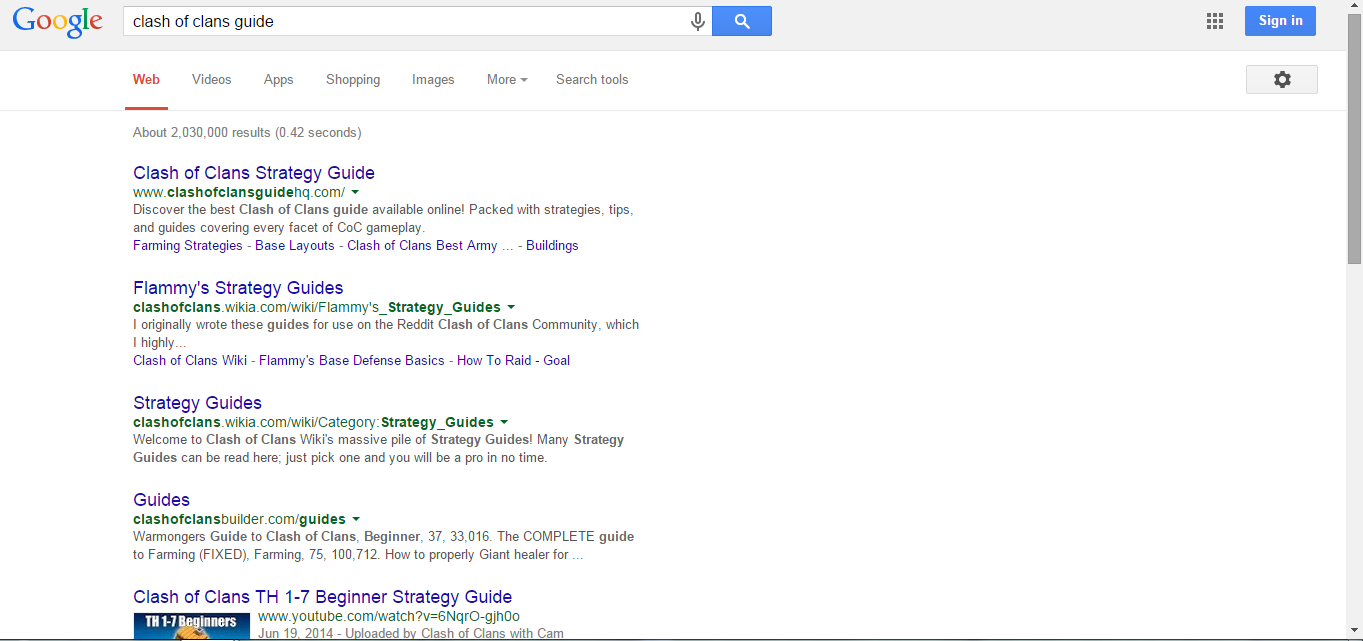Open the Guides result title
Viewport: 1363px width, 641px height.
click(x=161, y=500)
